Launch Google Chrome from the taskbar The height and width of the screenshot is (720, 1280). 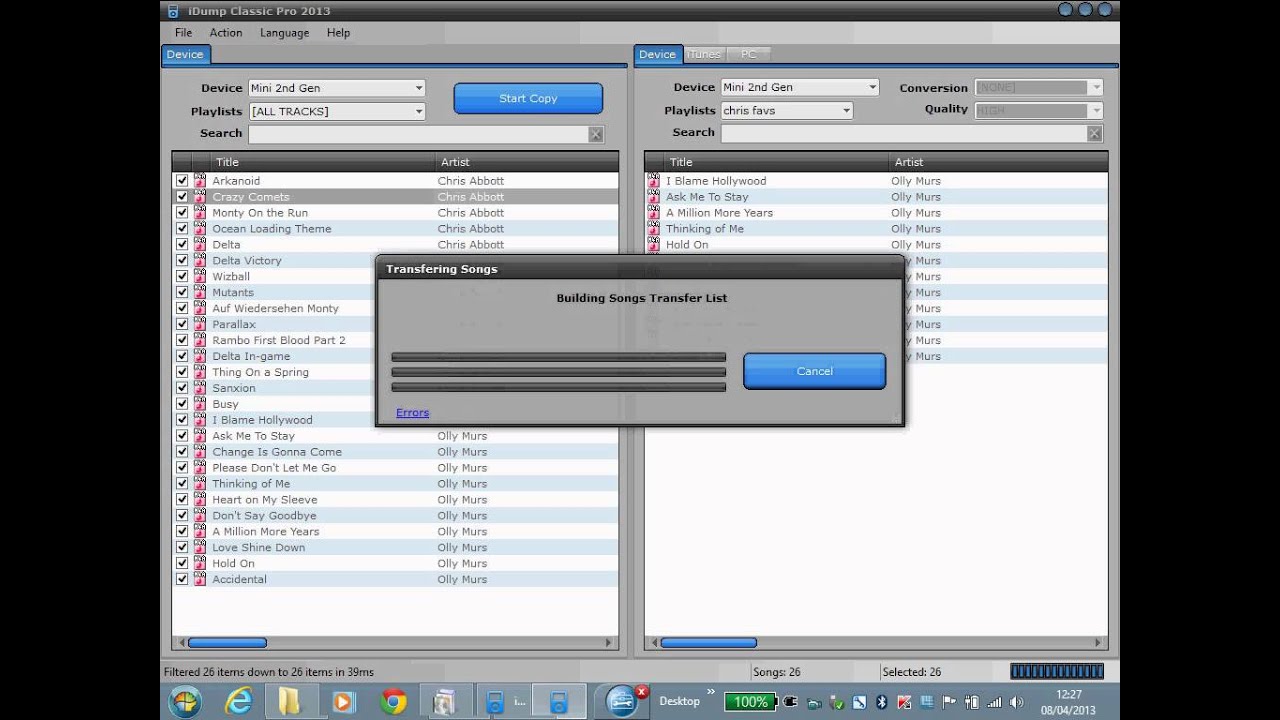[393, 702]
